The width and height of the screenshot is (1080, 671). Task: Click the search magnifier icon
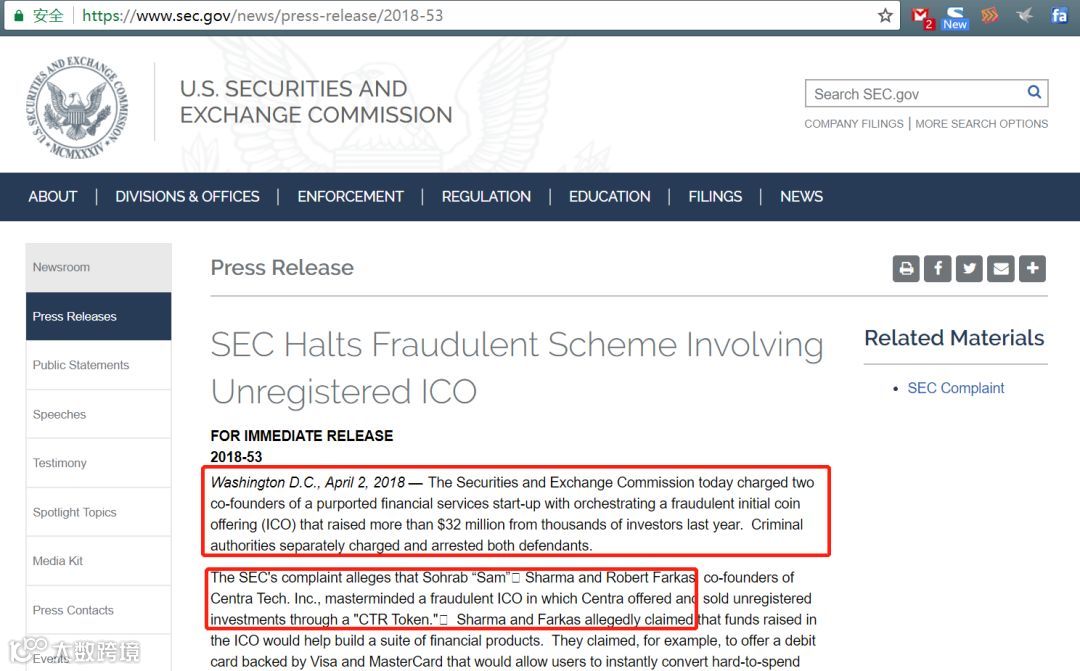tap(1034, 93)
